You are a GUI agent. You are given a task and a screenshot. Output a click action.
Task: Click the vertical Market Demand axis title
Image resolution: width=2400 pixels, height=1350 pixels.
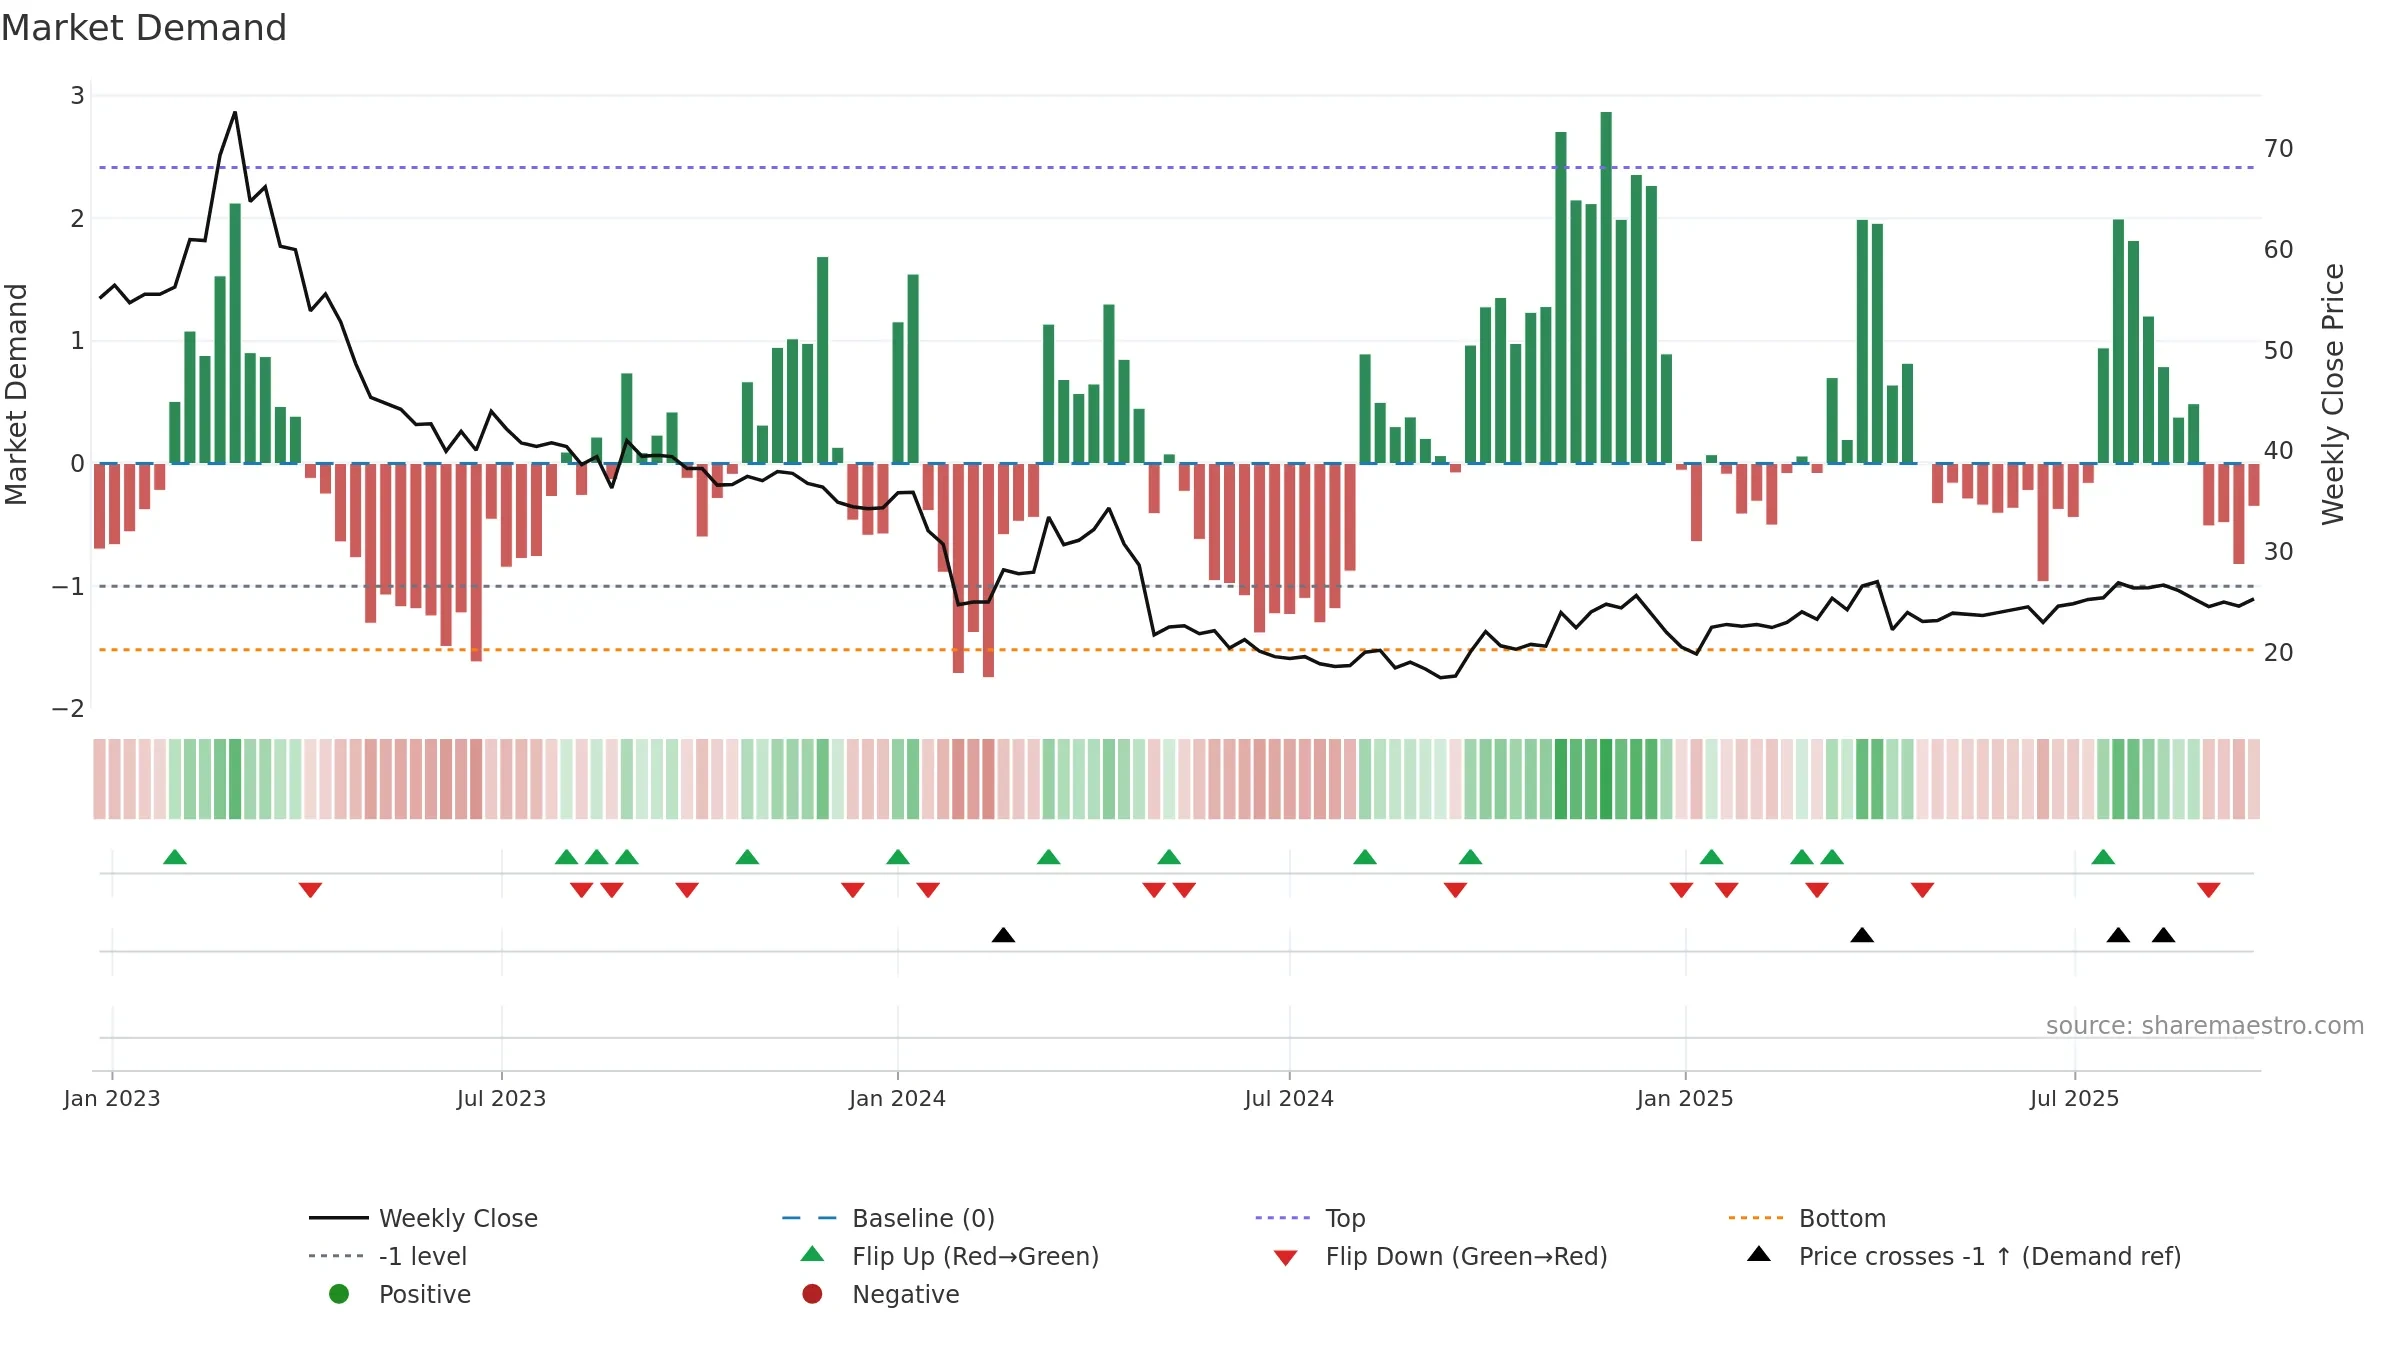click(x=16, y=394)
